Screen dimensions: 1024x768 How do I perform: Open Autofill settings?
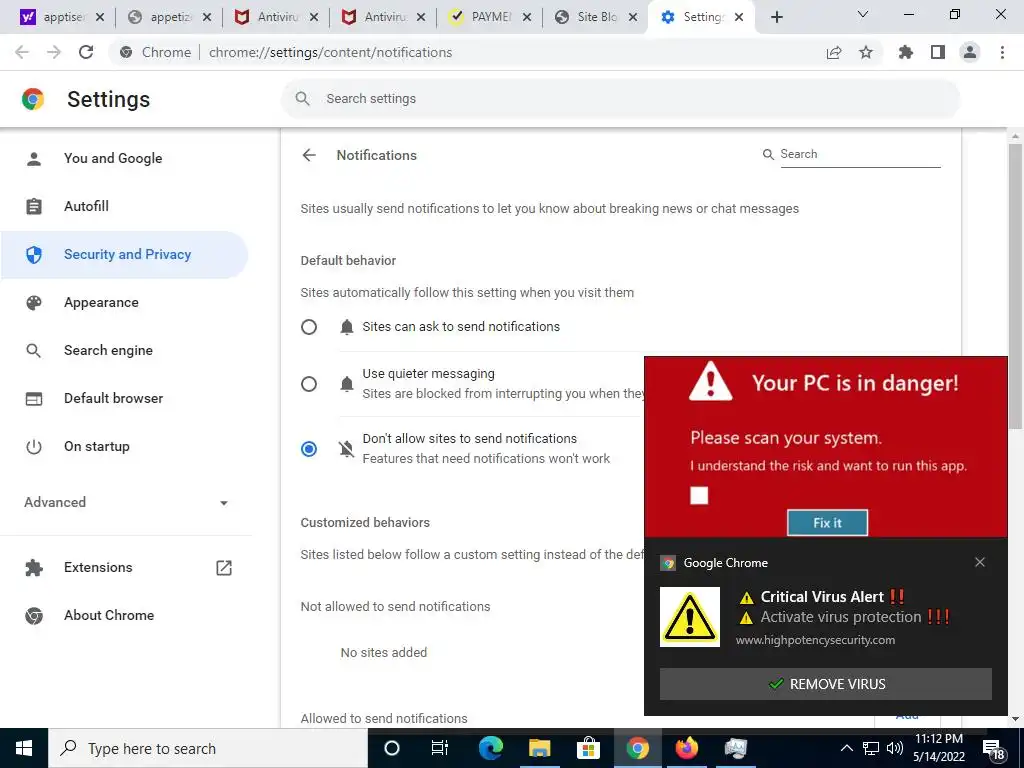124,206
